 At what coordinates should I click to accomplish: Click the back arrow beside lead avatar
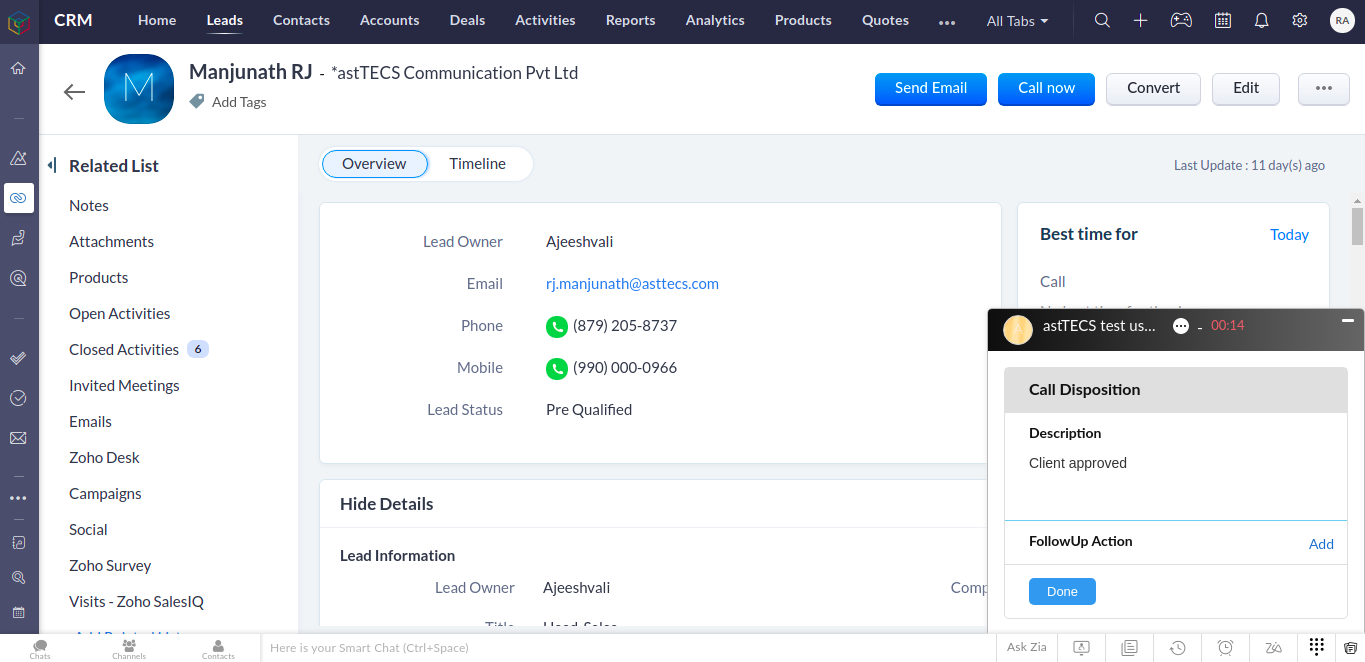(x=74, y=92)
